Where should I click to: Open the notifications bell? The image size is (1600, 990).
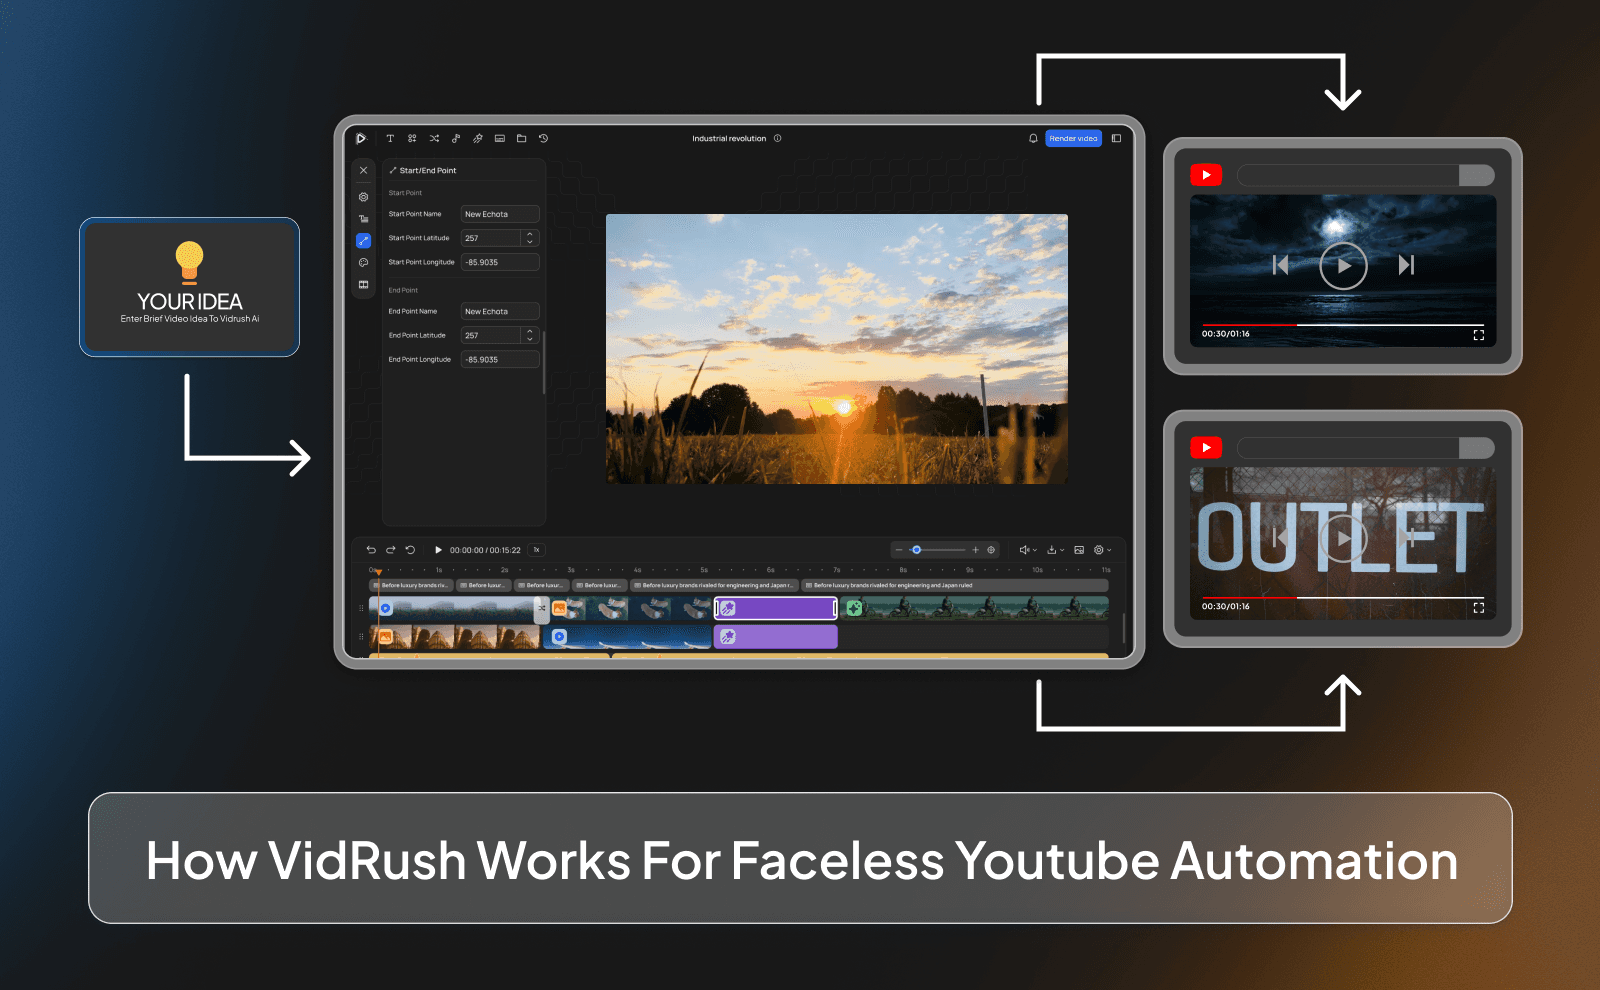[x=1033, y=138]
